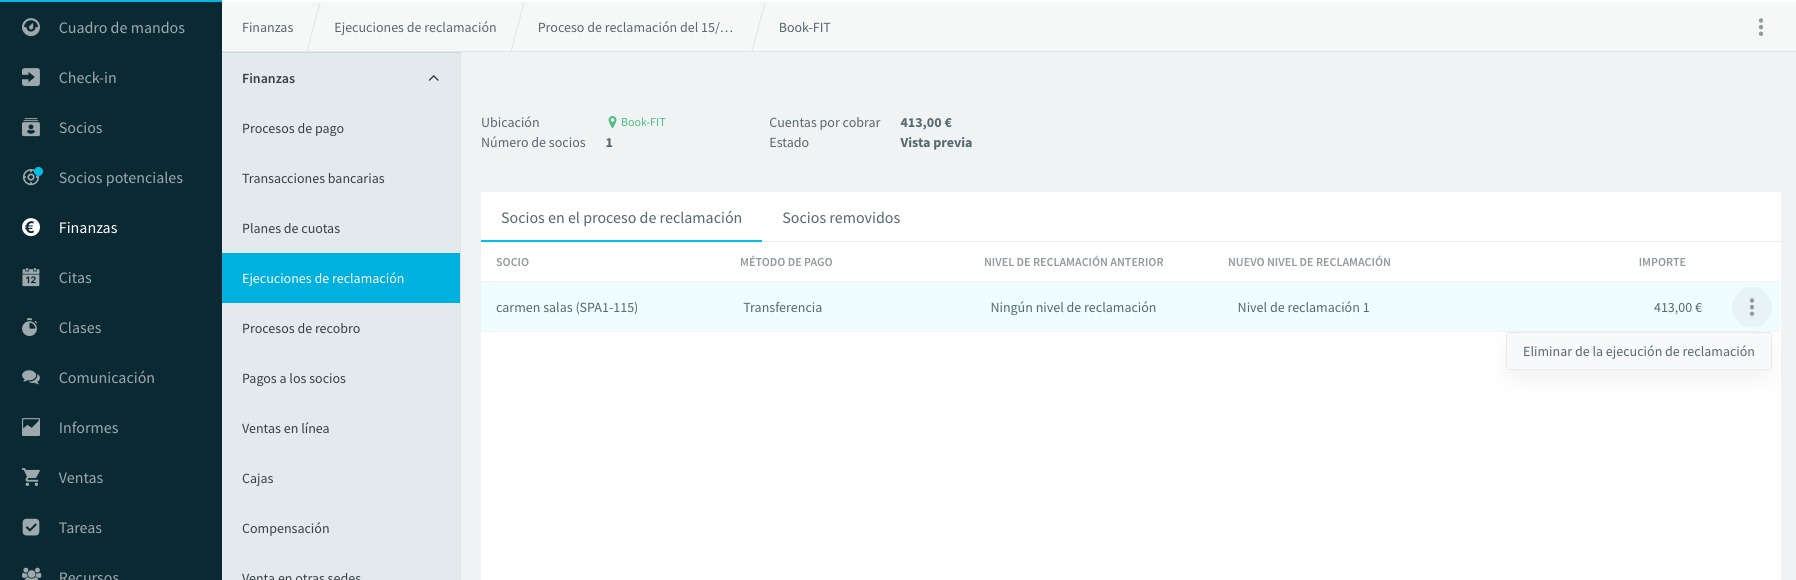The image size is (1796, 580).
Task: Open Informes reports section
Action: point(89,427)
